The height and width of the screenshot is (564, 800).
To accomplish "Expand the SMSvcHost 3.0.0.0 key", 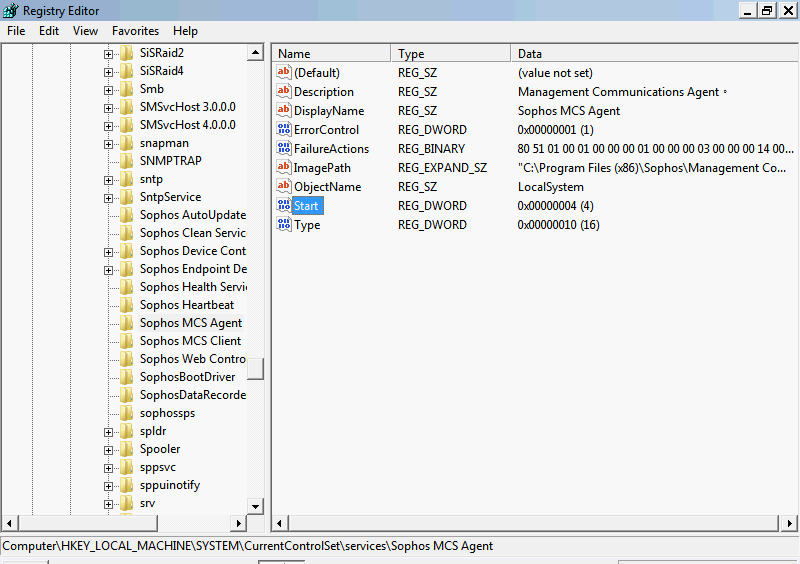I will (x=108, y=108).
